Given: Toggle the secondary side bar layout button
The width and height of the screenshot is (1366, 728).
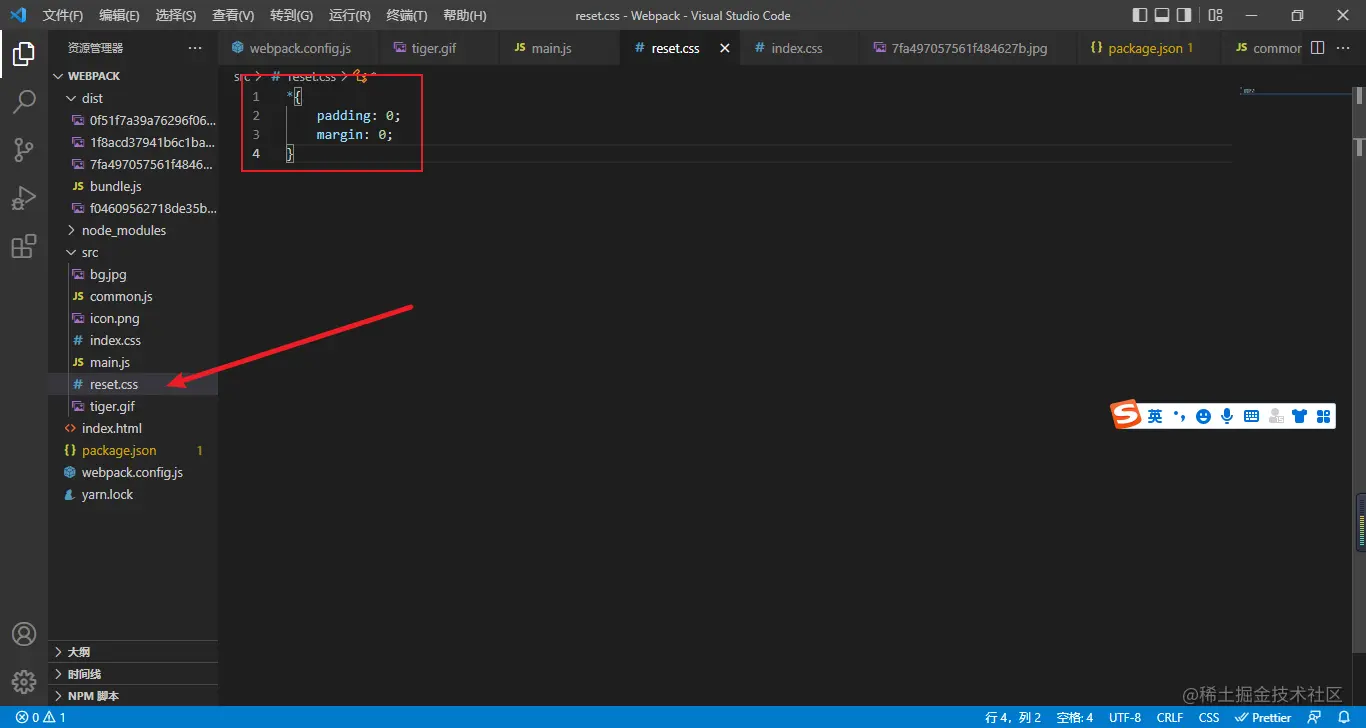Looking at the screenshot, I should (x=1184, y=15).
